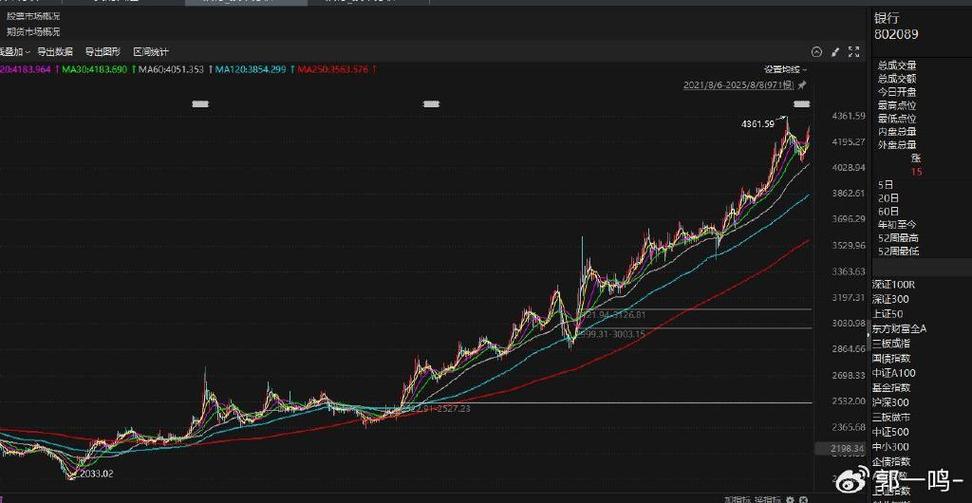This screenshot has height=503, width=972.
Task: Open the 叠加 overlay dropdown
Action: point(14,52)
